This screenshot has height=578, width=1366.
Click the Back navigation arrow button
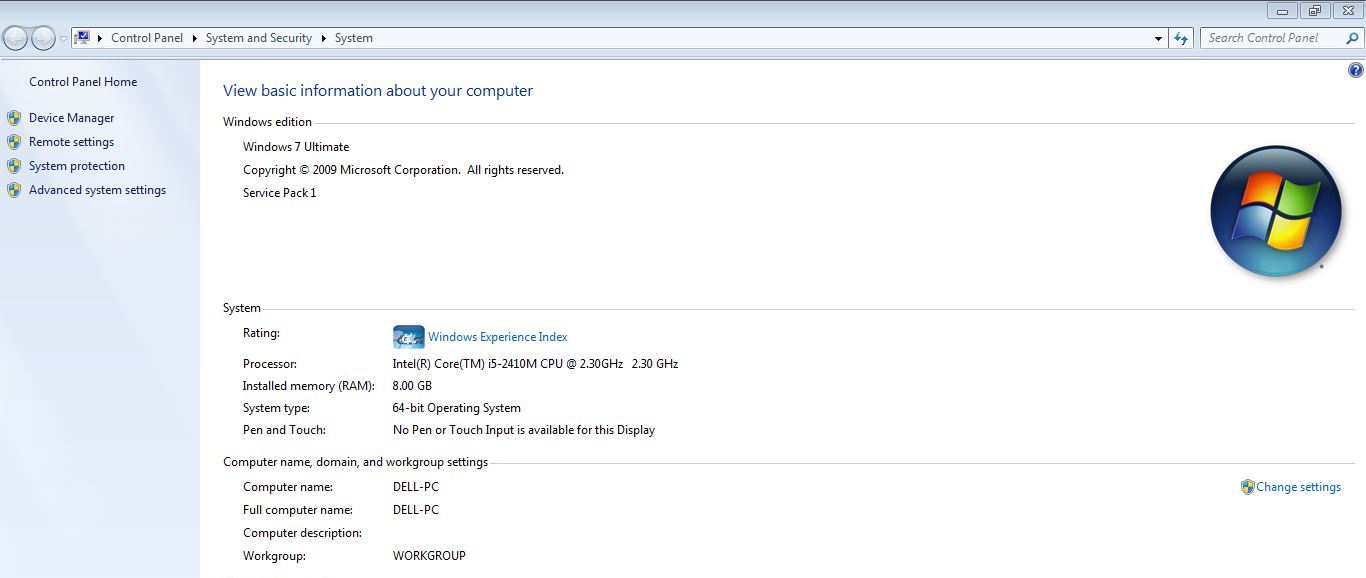pos(15,38)
